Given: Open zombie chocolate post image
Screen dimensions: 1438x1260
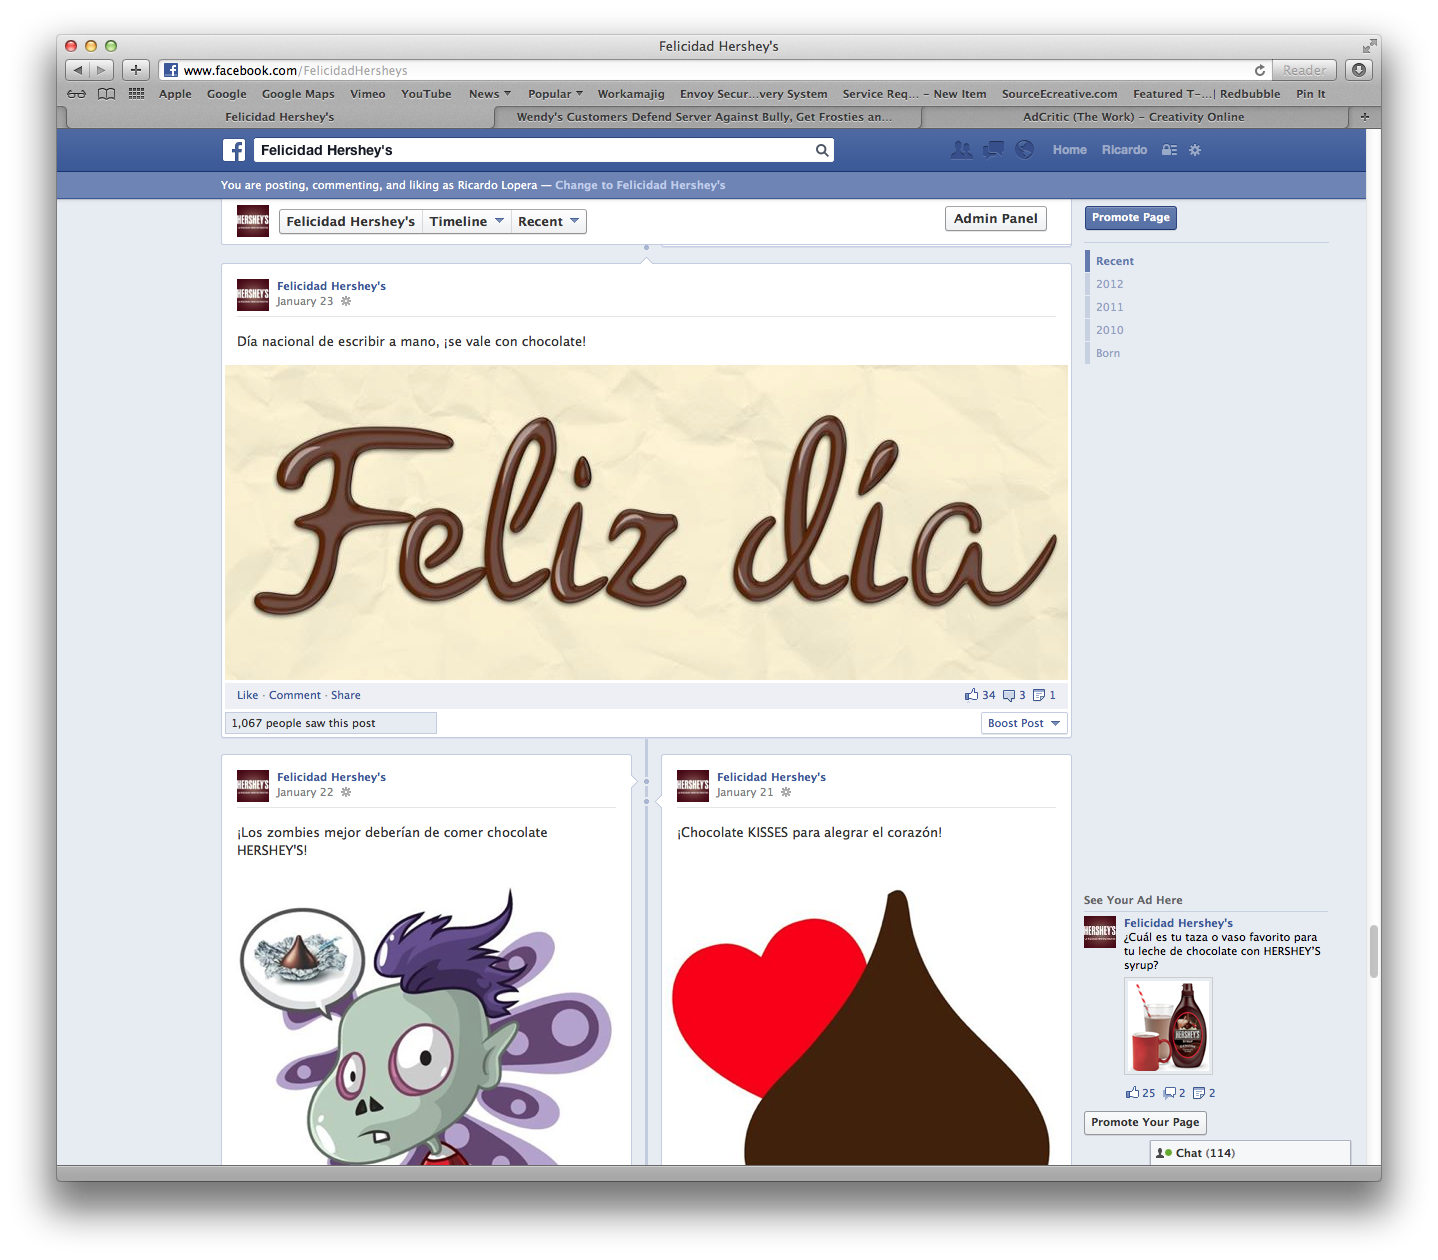Looking at the screenshot, I should 427,1025.
